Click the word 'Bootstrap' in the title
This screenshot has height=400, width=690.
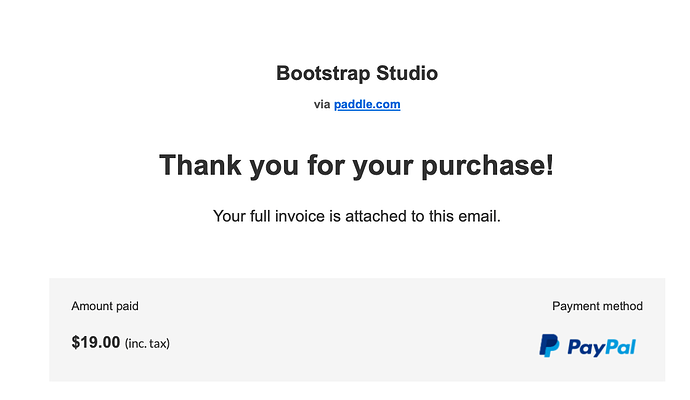click(x=315, y=73)
